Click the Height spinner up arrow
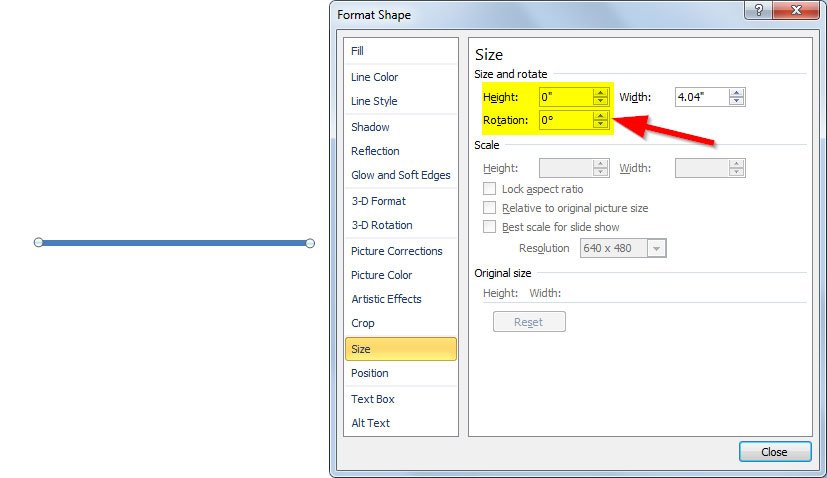 (600, 93)
